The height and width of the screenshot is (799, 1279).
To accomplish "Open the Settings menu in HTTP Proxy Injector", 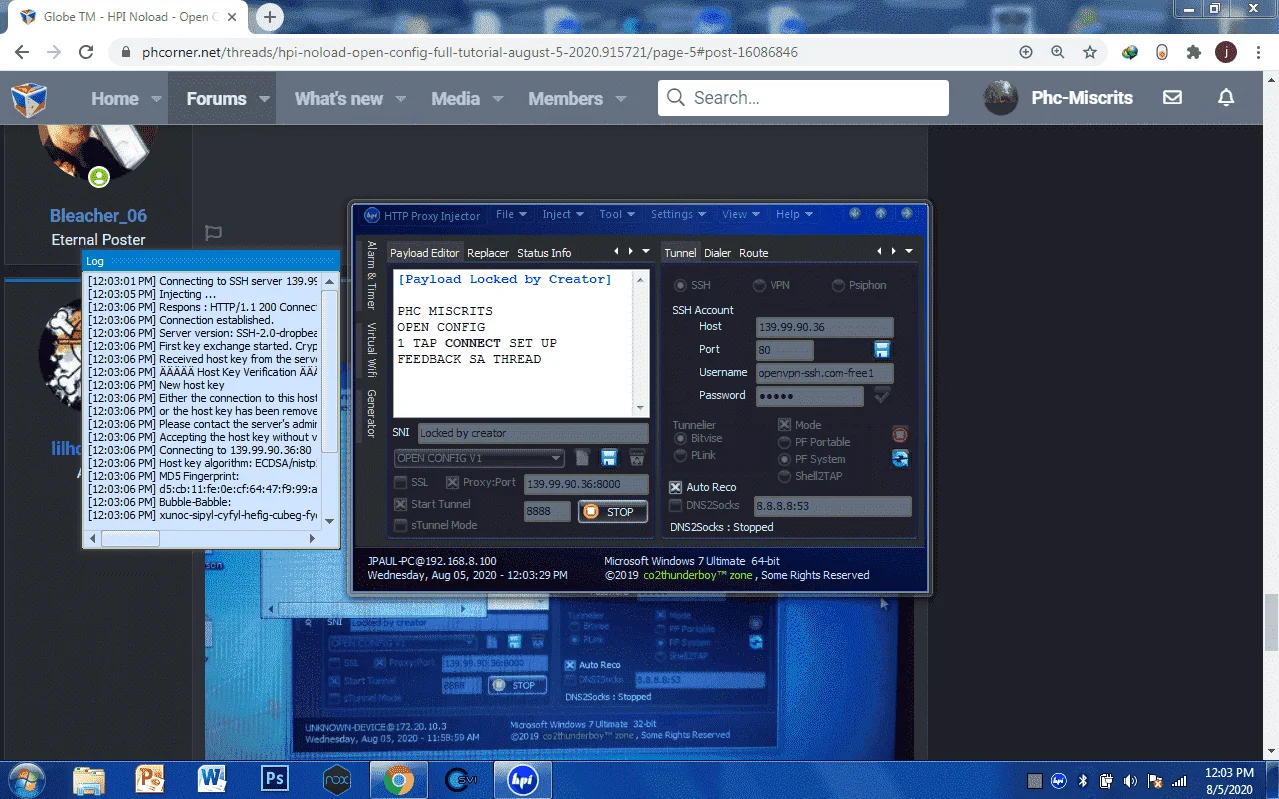I will 678,215.
